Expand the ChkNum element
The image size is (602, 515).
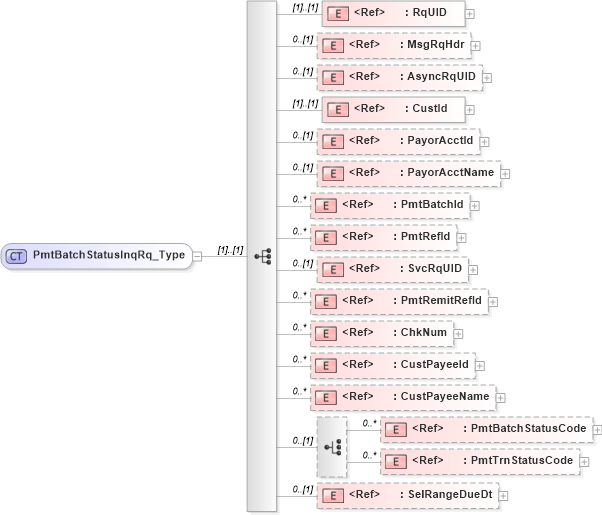(458, 334)
